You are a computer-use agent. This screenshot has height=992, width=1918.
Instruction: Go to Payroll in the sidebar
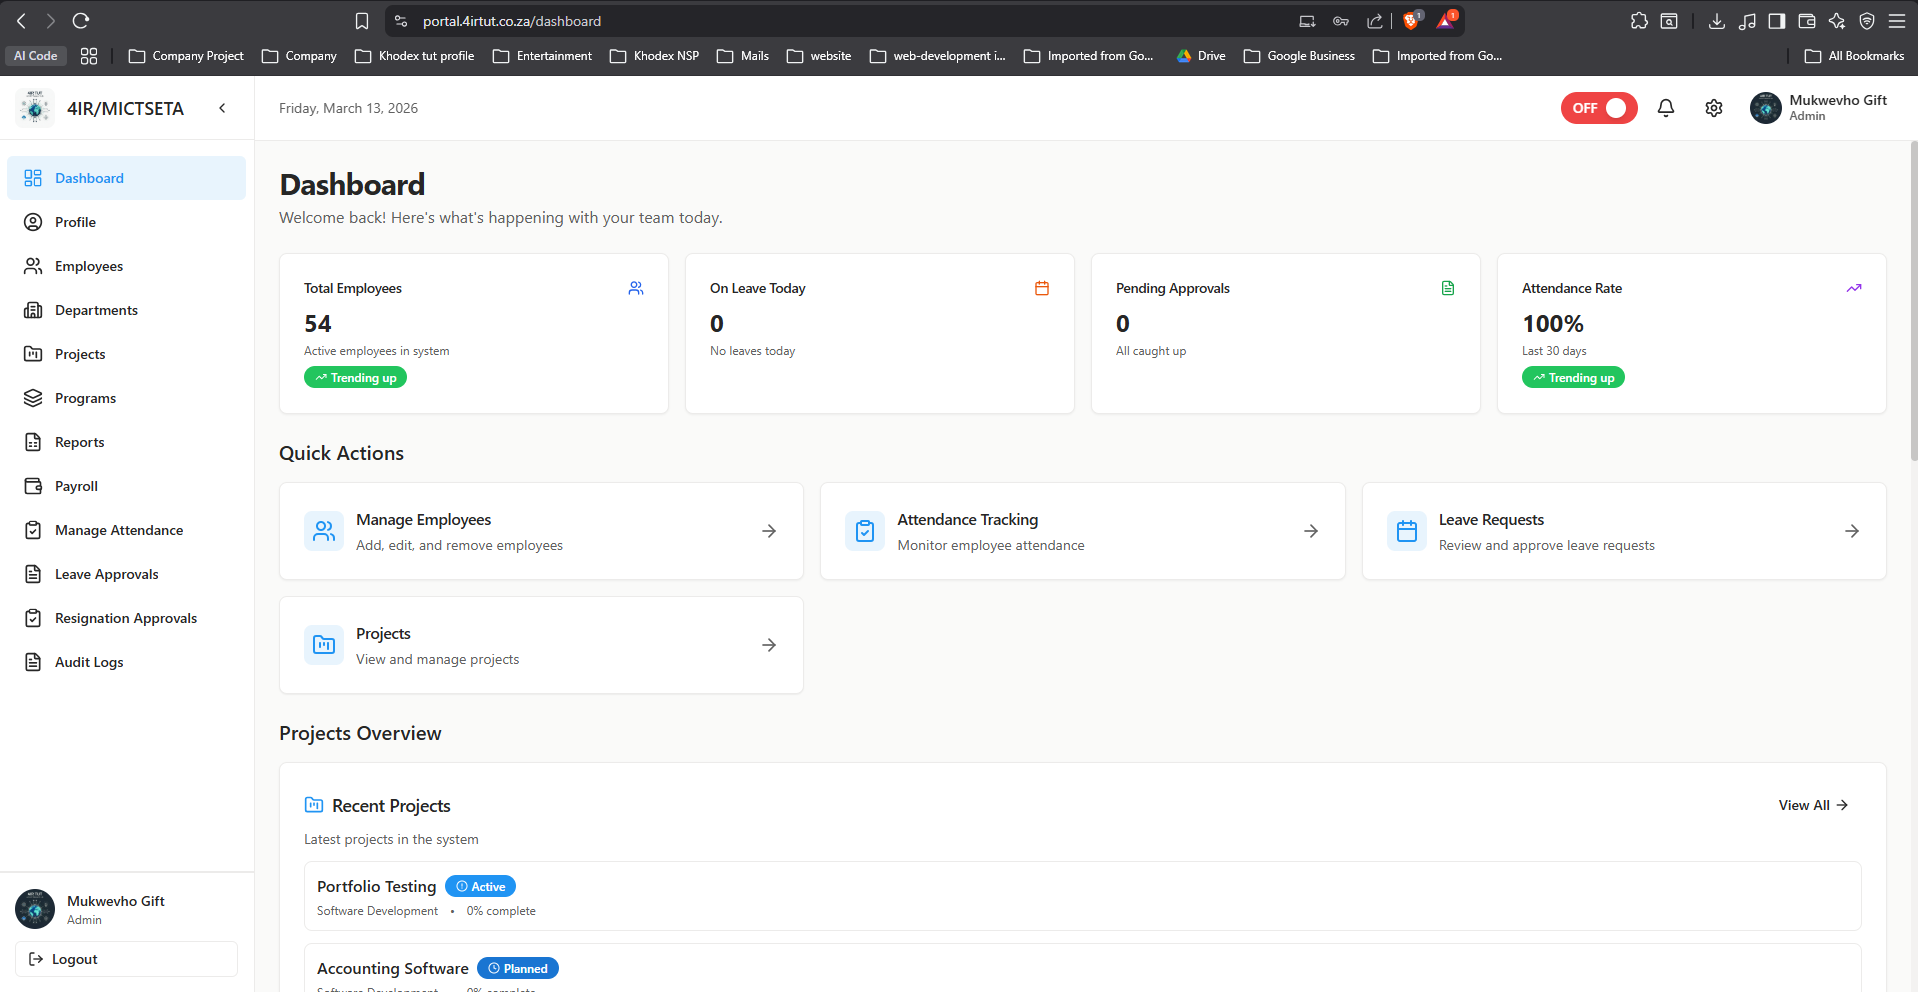76,486
